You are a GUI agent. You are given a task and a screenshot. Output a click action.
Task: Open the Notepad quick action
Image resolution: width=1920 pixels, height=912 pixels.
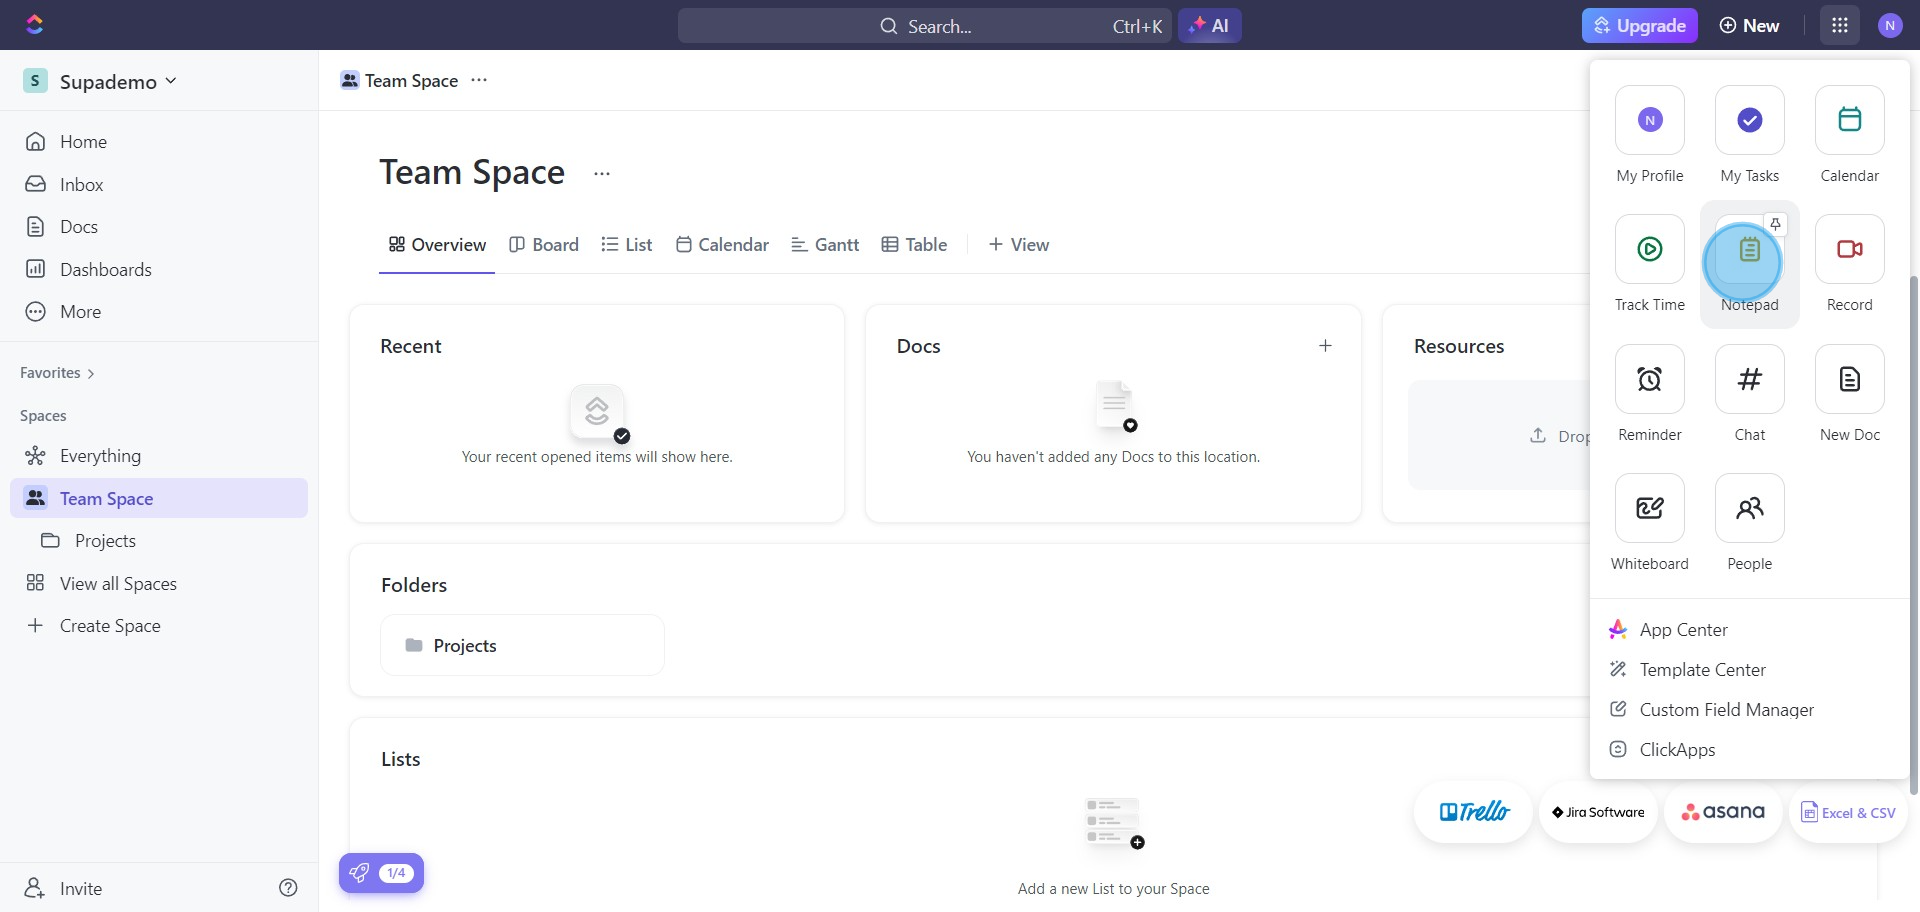pyautogui.click(x=1749, y=264)
